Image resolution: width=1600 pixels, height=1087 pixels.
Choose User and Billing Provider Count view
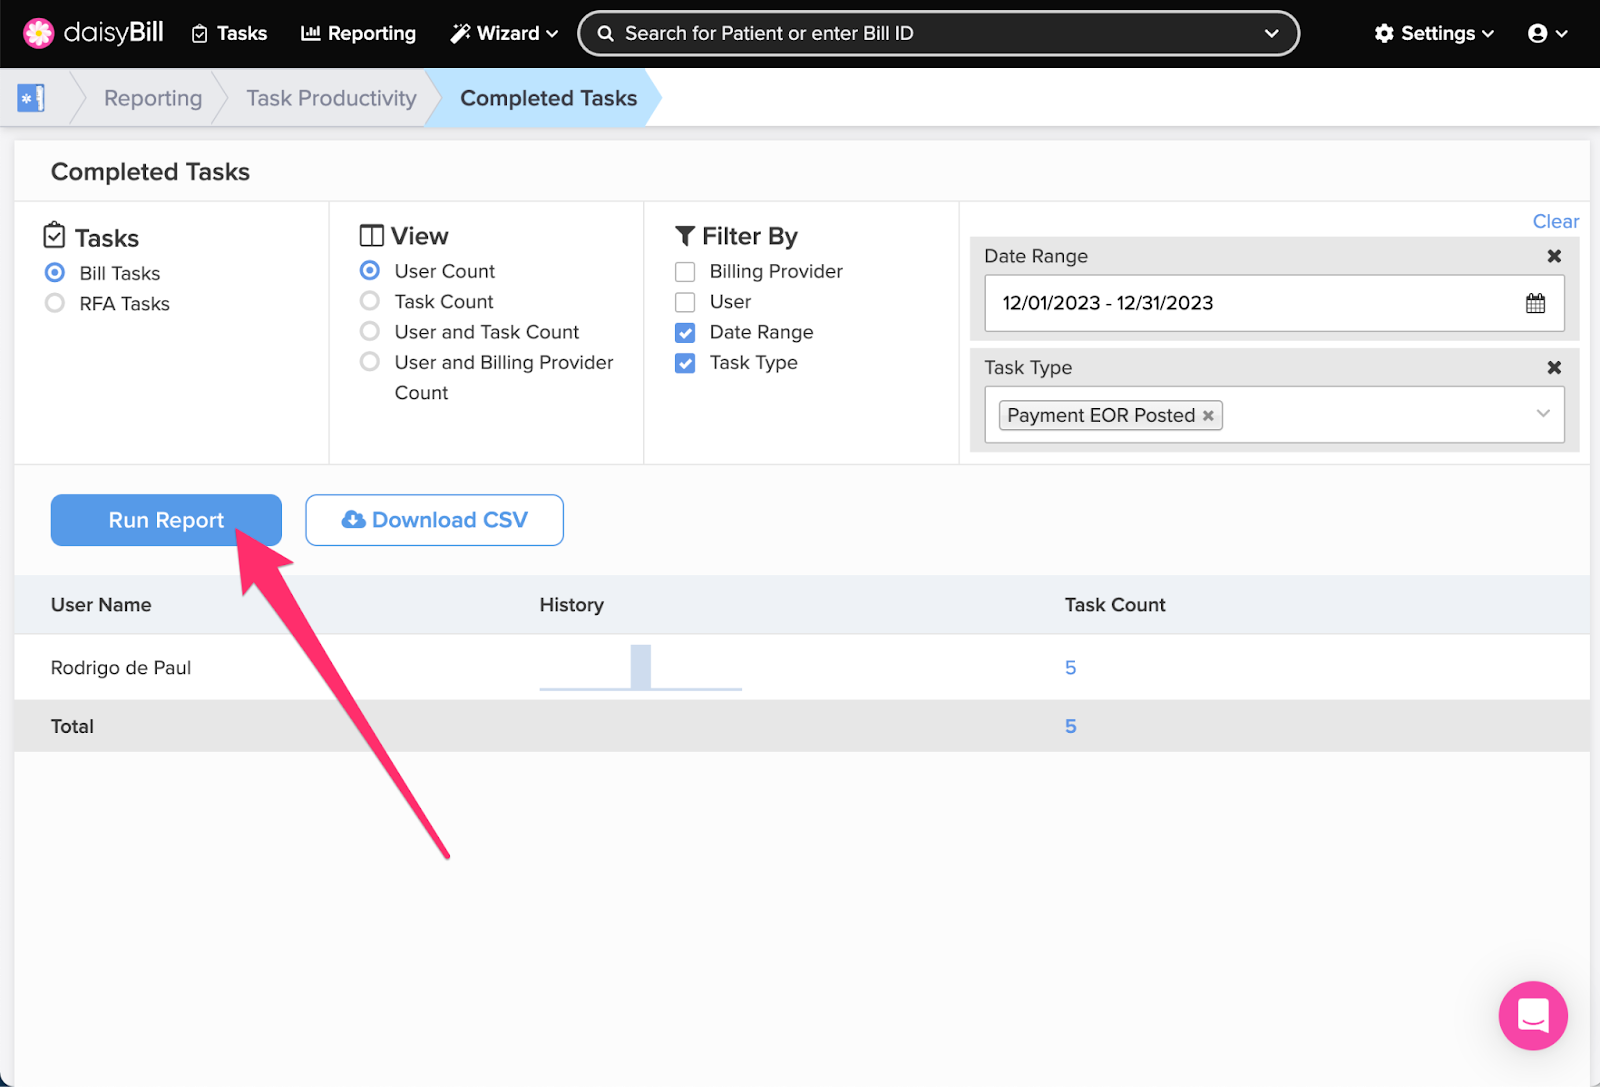pyautogui.click(x=370, y=361)
